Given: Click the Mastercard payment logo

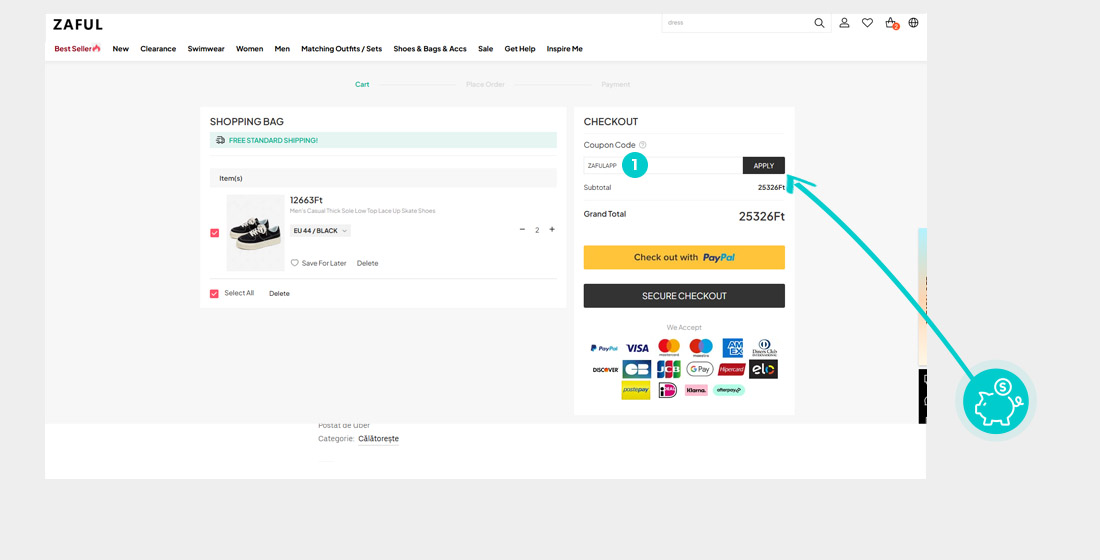Looking at the screenshot, I should pos(669,347).
